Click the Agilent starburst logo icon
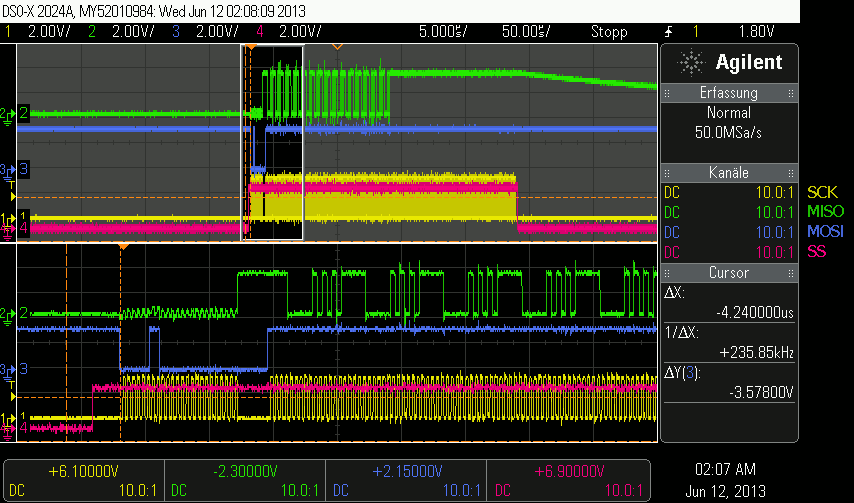The image size is (854, 503). tap(691, 62)
